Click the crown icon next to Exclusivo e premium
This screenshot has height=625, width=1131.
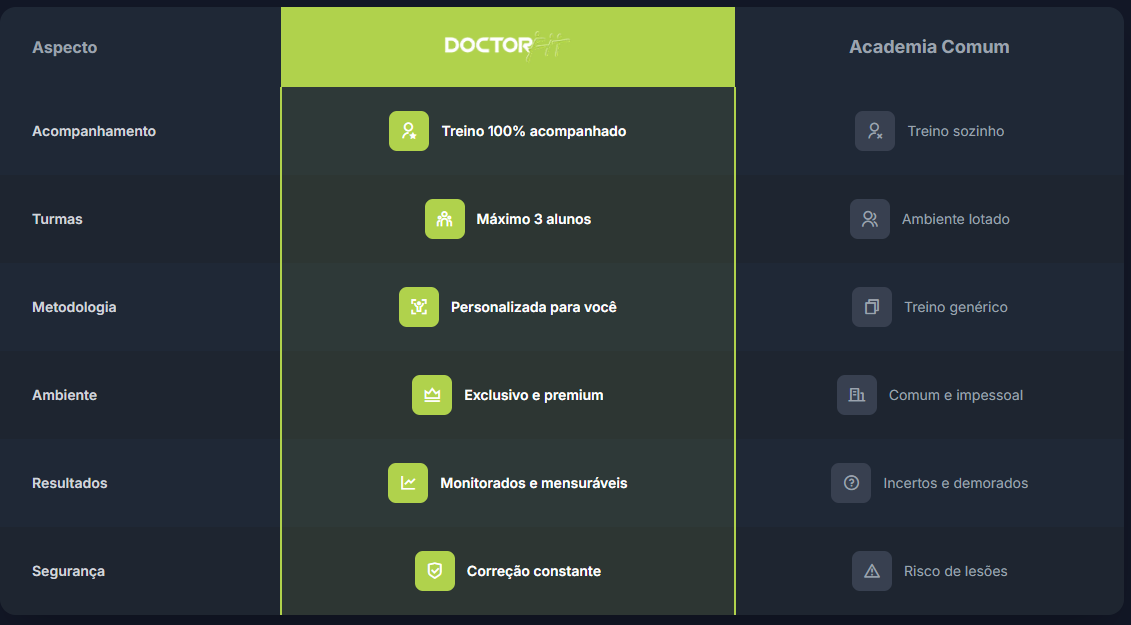click(x=432, y=395)
